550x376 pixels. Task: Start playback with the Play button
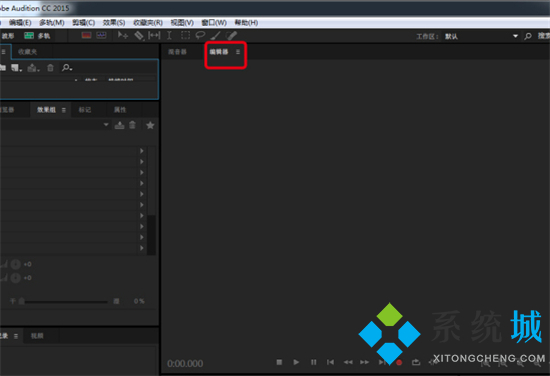(296, 362)
